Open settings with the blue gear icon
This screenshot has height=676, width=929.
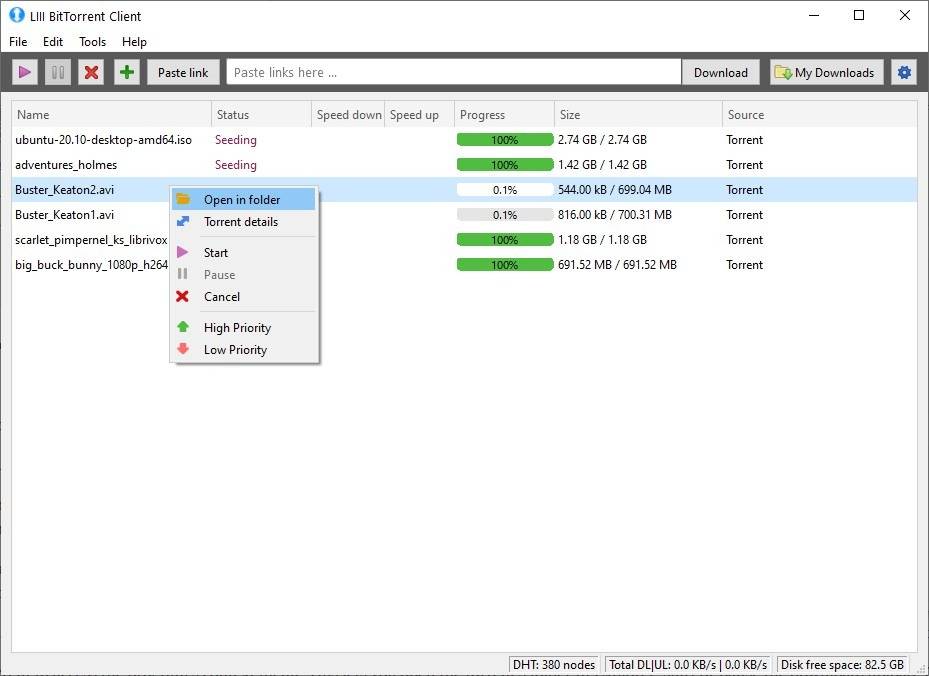pos(904,72)
